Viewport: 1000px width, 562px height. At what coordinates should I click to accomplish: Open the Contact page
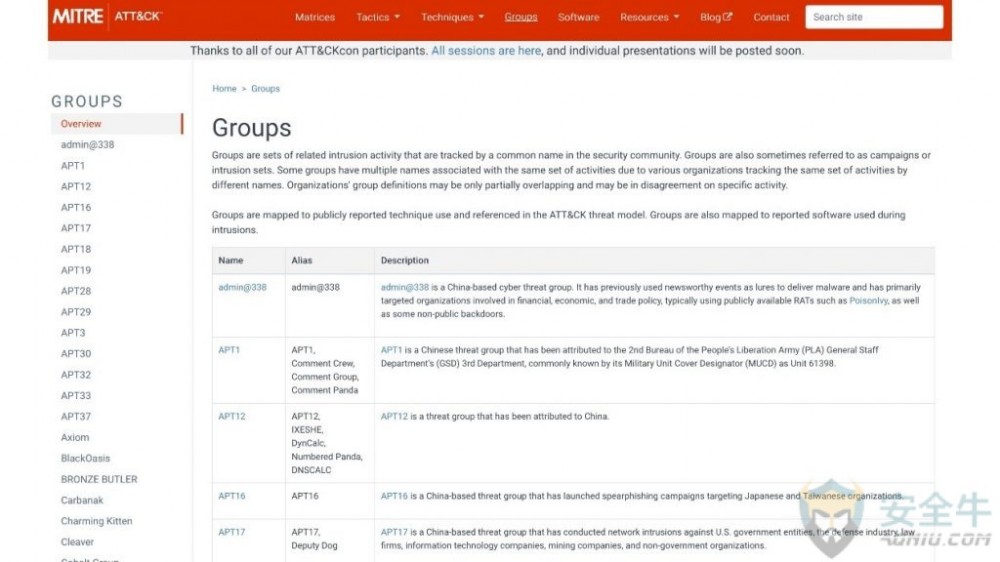coord(771,17)
